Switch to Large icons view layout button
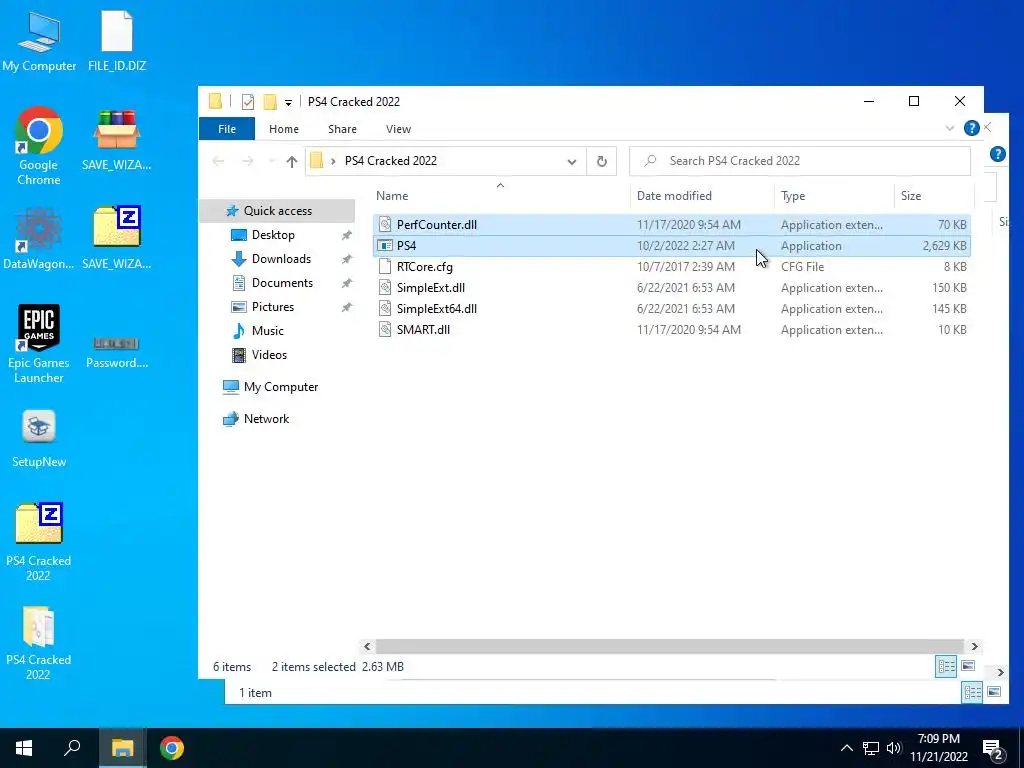Screen dimensions: 1024x768 point(968,666)
